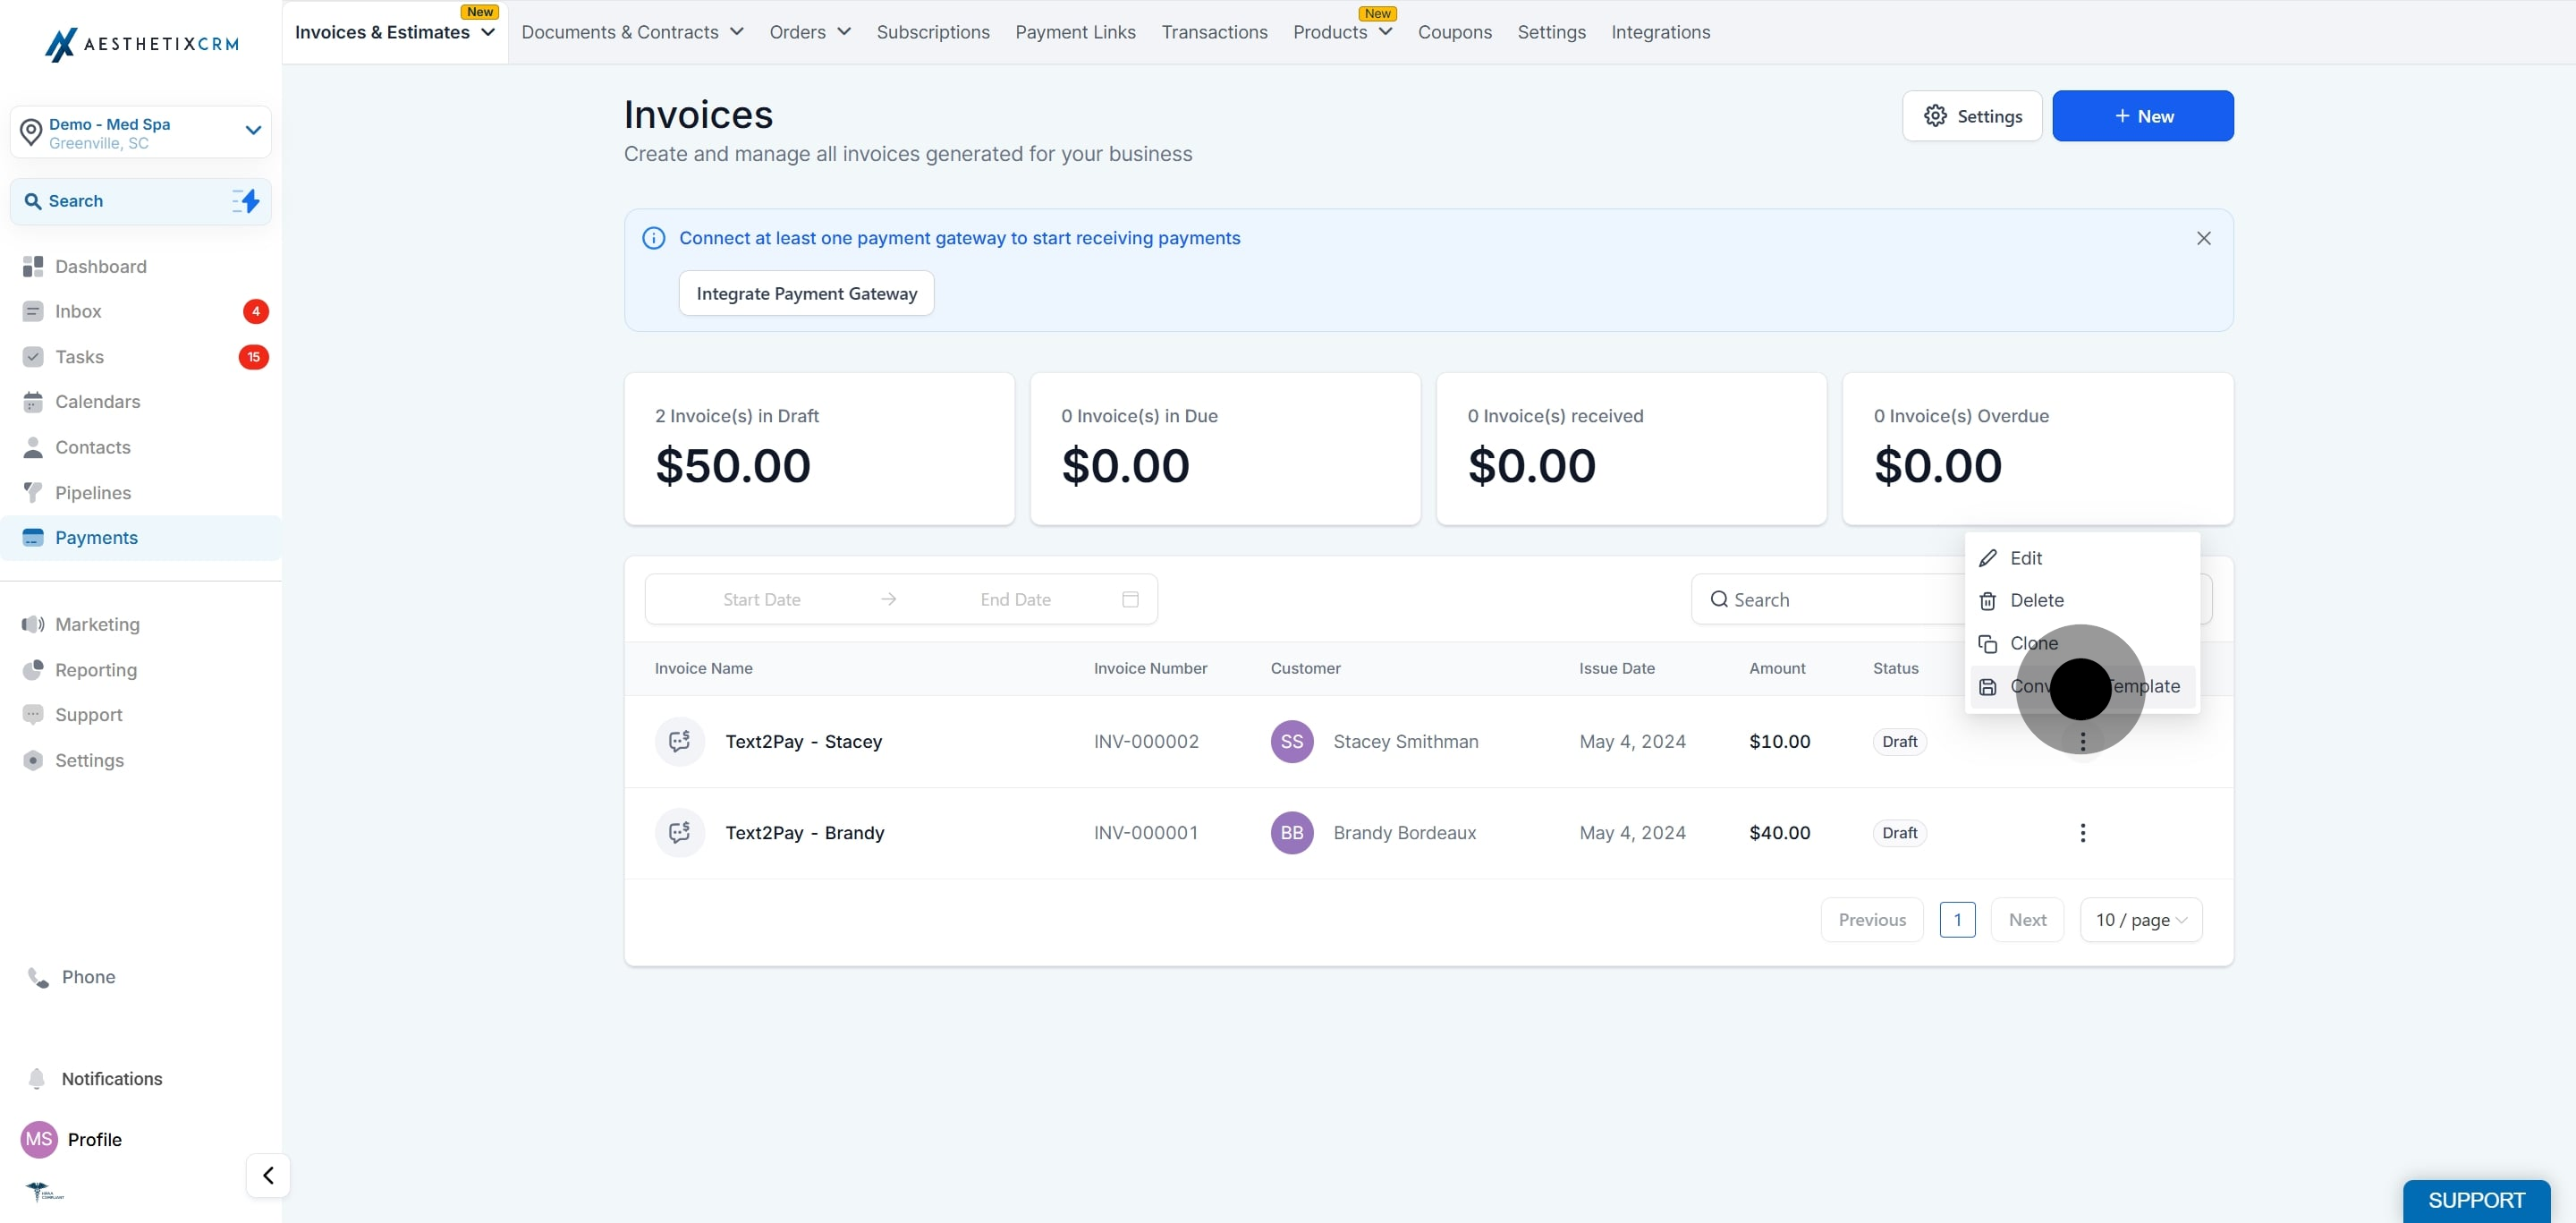Open the Text2Pay - Brandy invoice
The height and width of the screenshot is (1223, 2576).
tap(804, 833)
